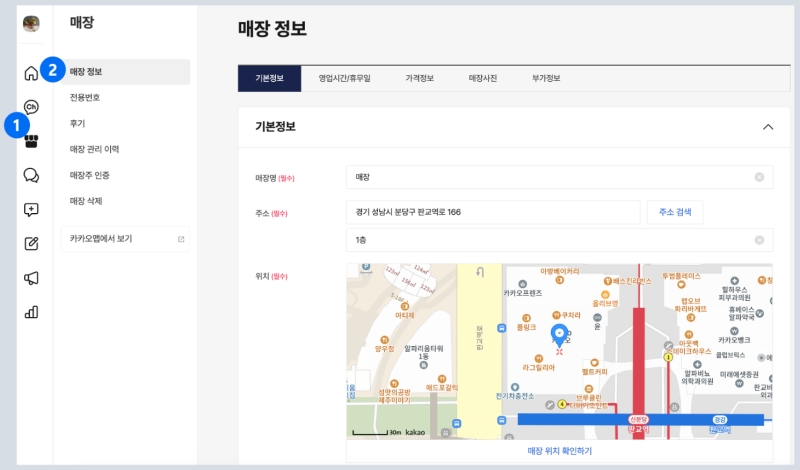
Task: Open the 가격정보 tab
Action: [x=419, y=78]
